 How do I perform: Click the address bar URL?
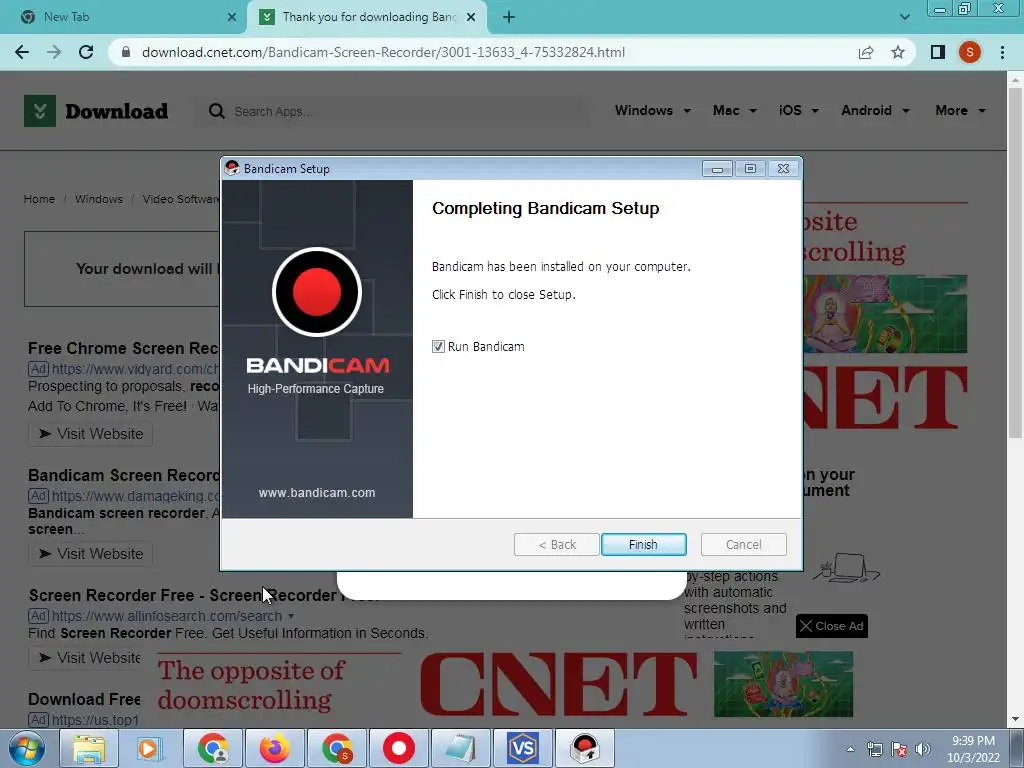(383, 52)
